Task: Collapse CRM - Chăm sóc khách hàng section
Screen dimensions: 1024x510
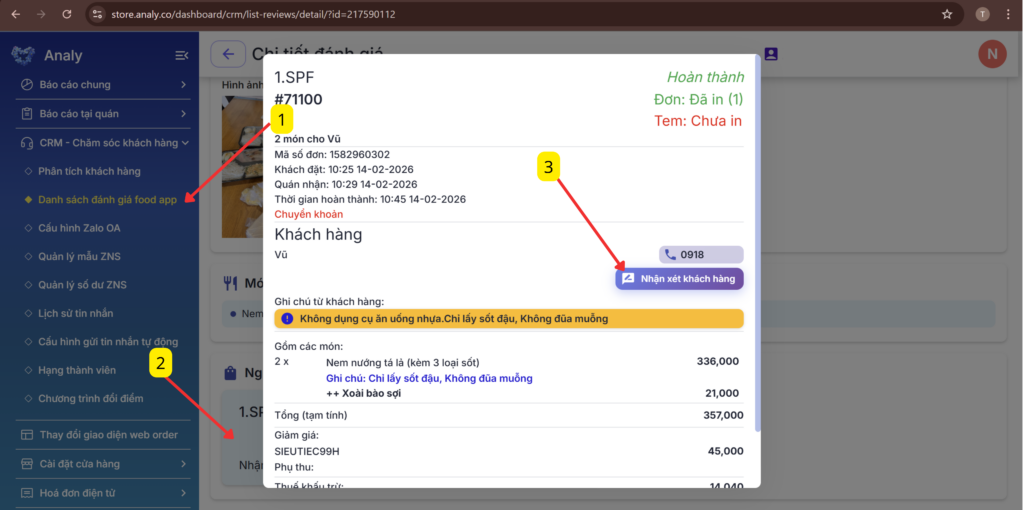Action: click(103, 142)
